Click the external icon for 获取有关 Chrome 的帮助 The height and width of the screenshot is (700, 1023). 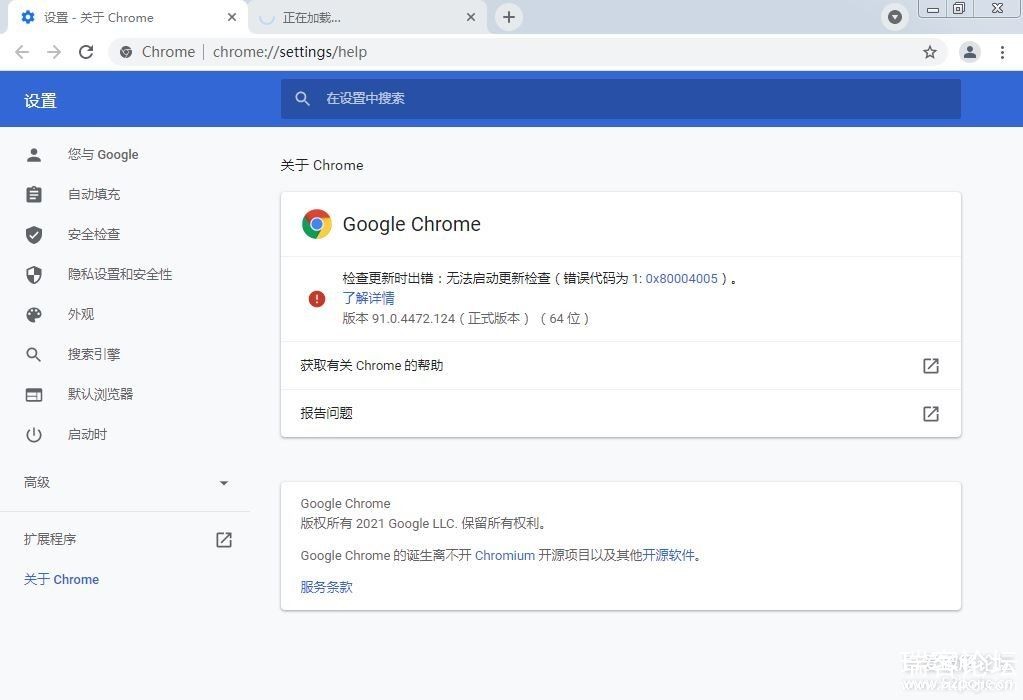(931, 365)
